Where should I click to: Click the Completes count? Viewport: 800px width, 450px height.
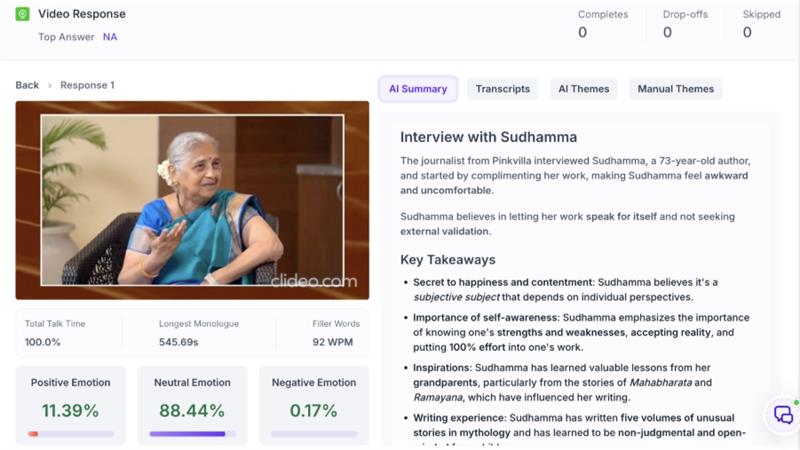point(582,33)
